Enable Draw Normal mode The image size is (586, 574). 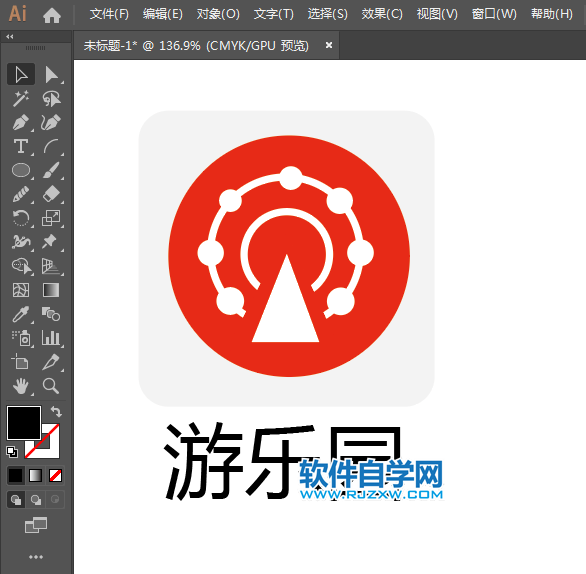click(16, 499)
